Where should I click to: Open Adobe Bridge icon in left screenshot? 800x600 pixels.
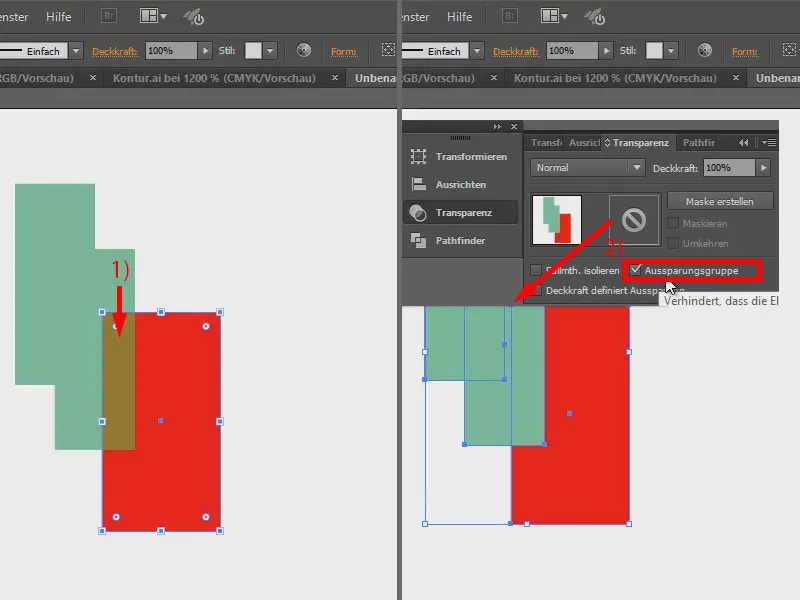click(x=109, y=16)
